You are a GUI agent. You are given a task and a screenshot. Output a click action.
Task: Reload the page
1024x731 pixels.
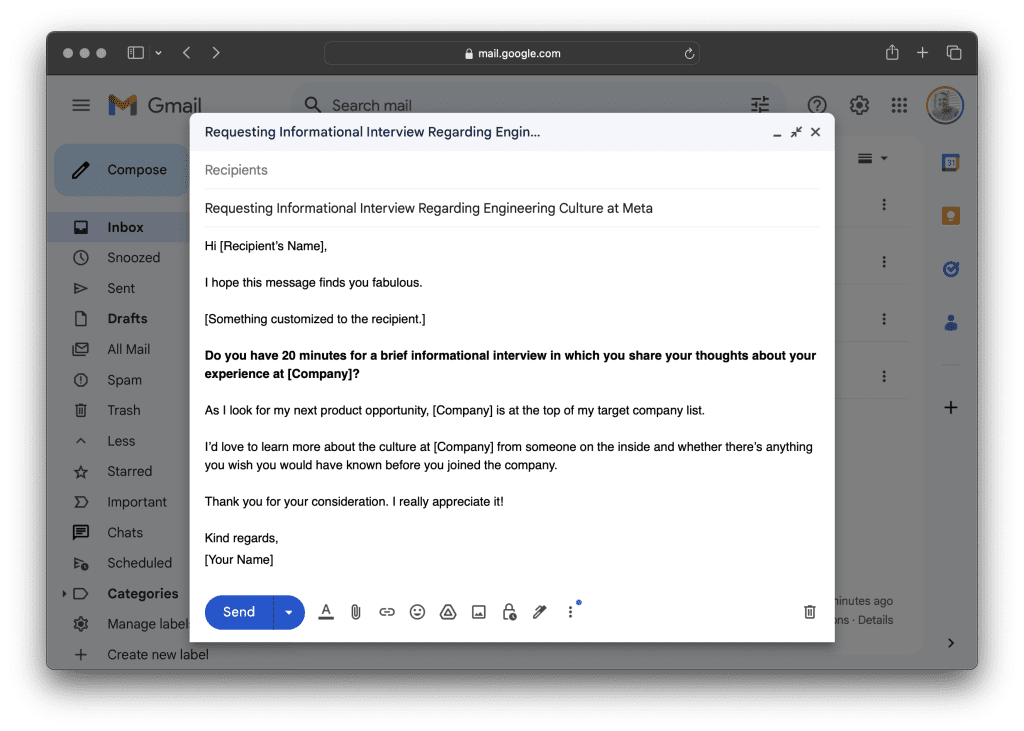click(x=689, y=54)
